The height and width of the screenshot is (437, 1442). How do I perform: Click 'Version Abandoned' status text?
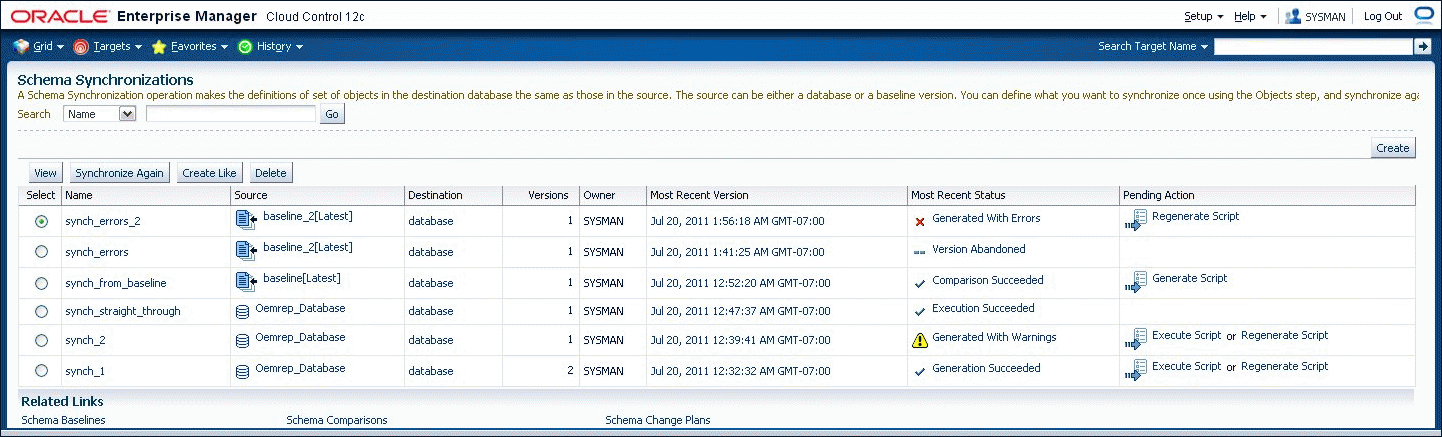click(979, 249)
